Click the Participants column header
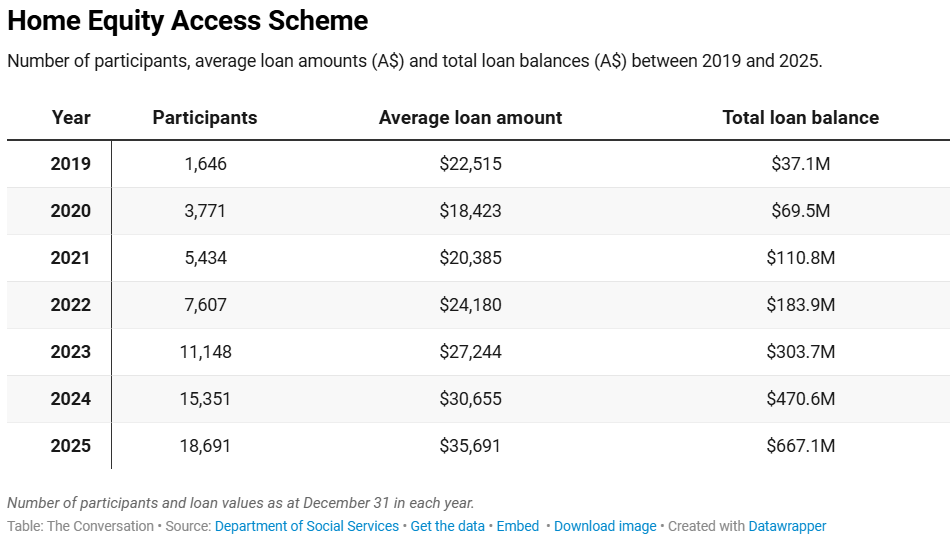Screen dimensions: 952x542 [205, 118]
